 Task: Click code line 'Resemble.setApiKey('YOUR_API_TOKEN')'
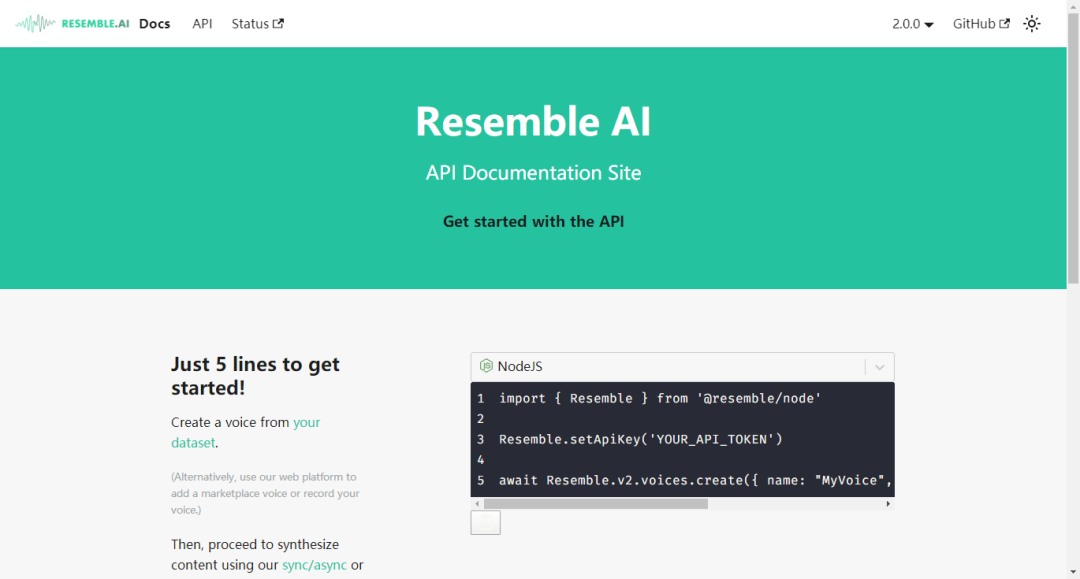[x=641, y=439]
